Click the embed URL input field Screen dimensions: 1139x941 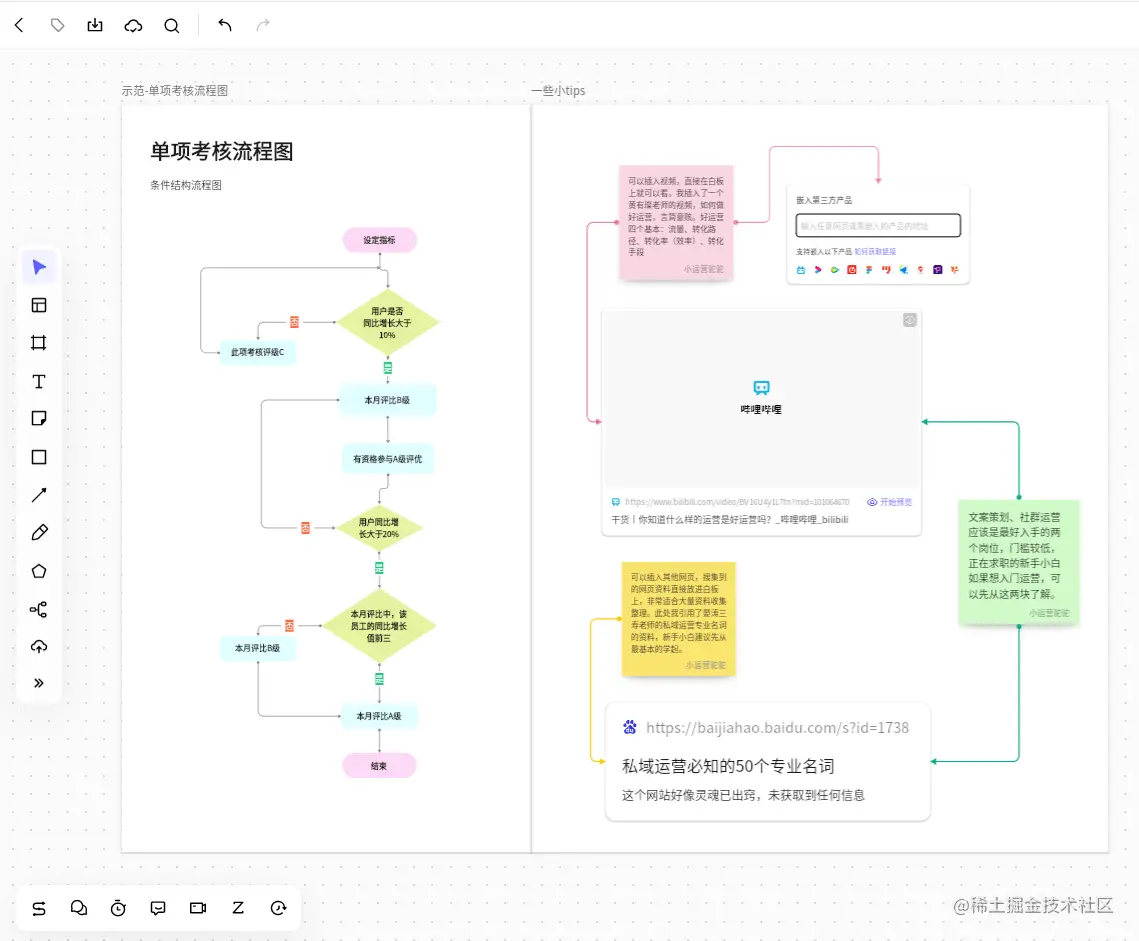(x=878, y=225)
